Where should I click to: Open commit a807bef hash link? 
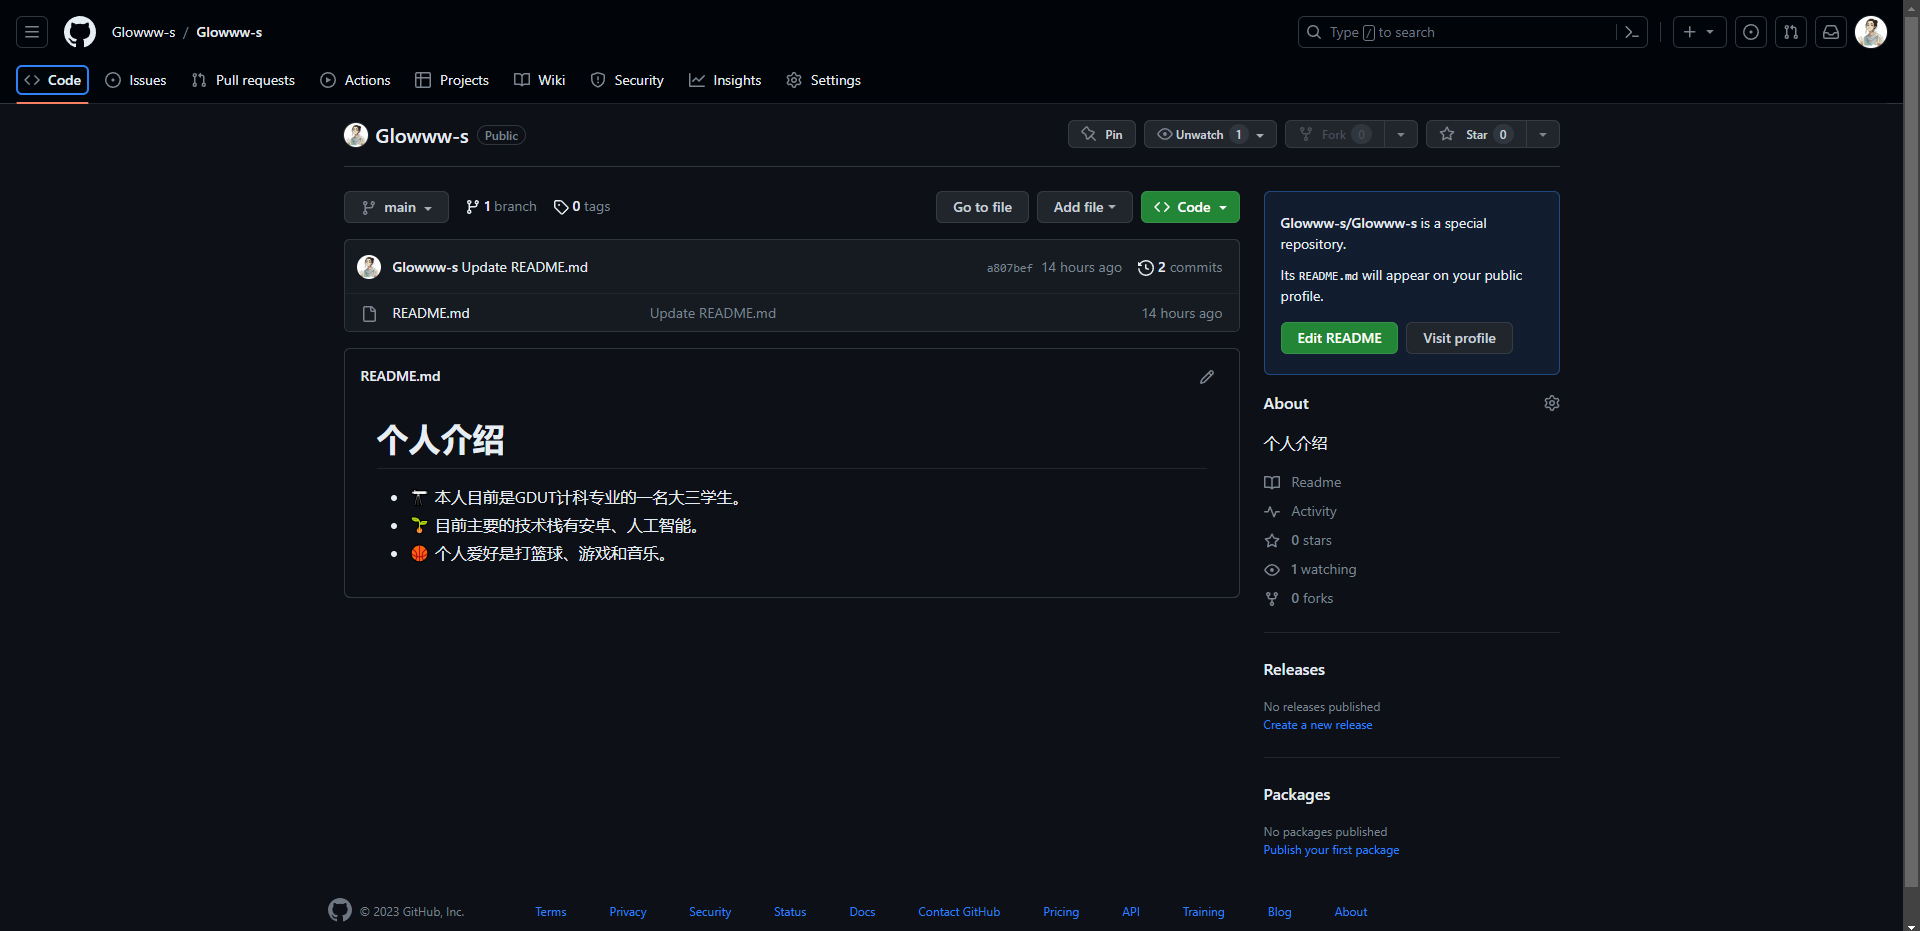tap(1009, 268)
